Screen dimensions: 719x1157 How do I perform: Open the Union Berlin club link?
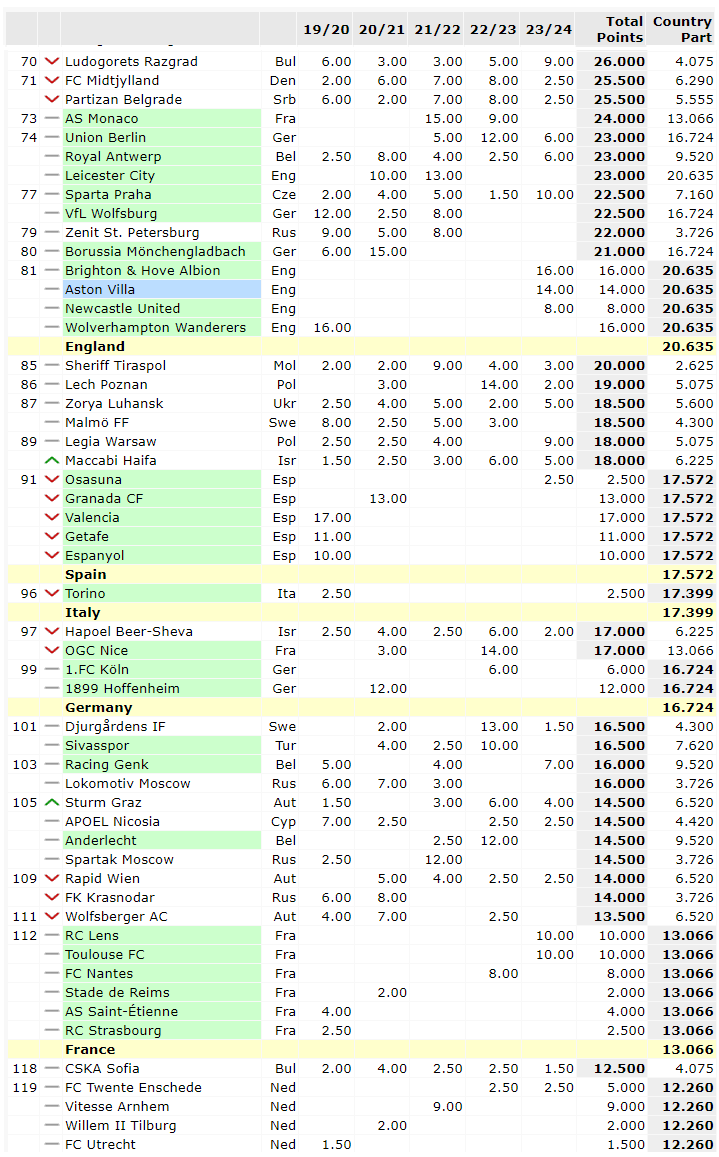(106, 137)
